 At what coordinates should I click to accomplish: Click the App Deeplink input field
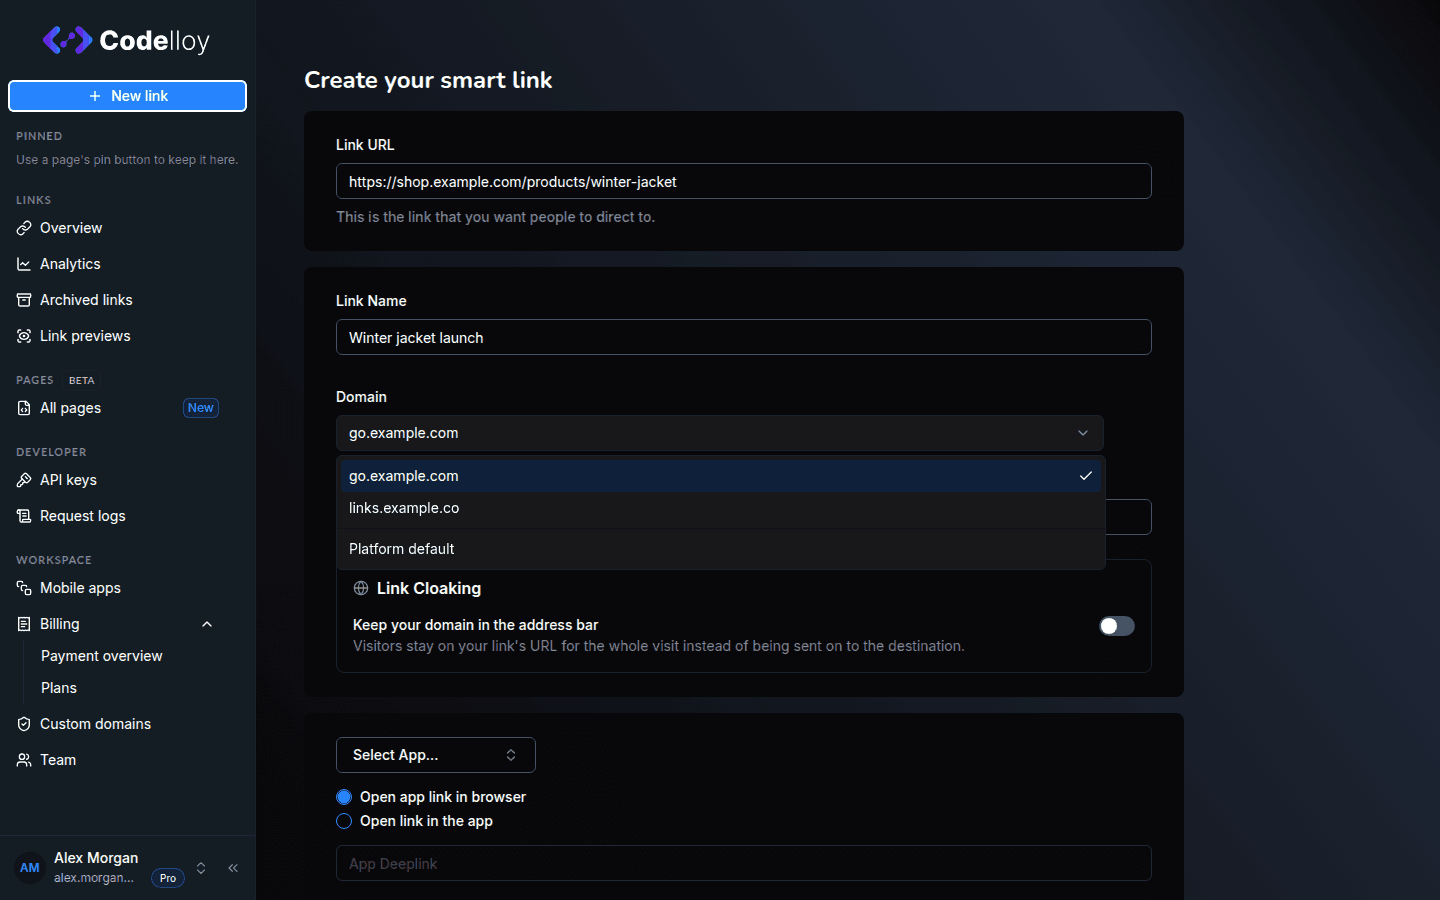(744, 863)
